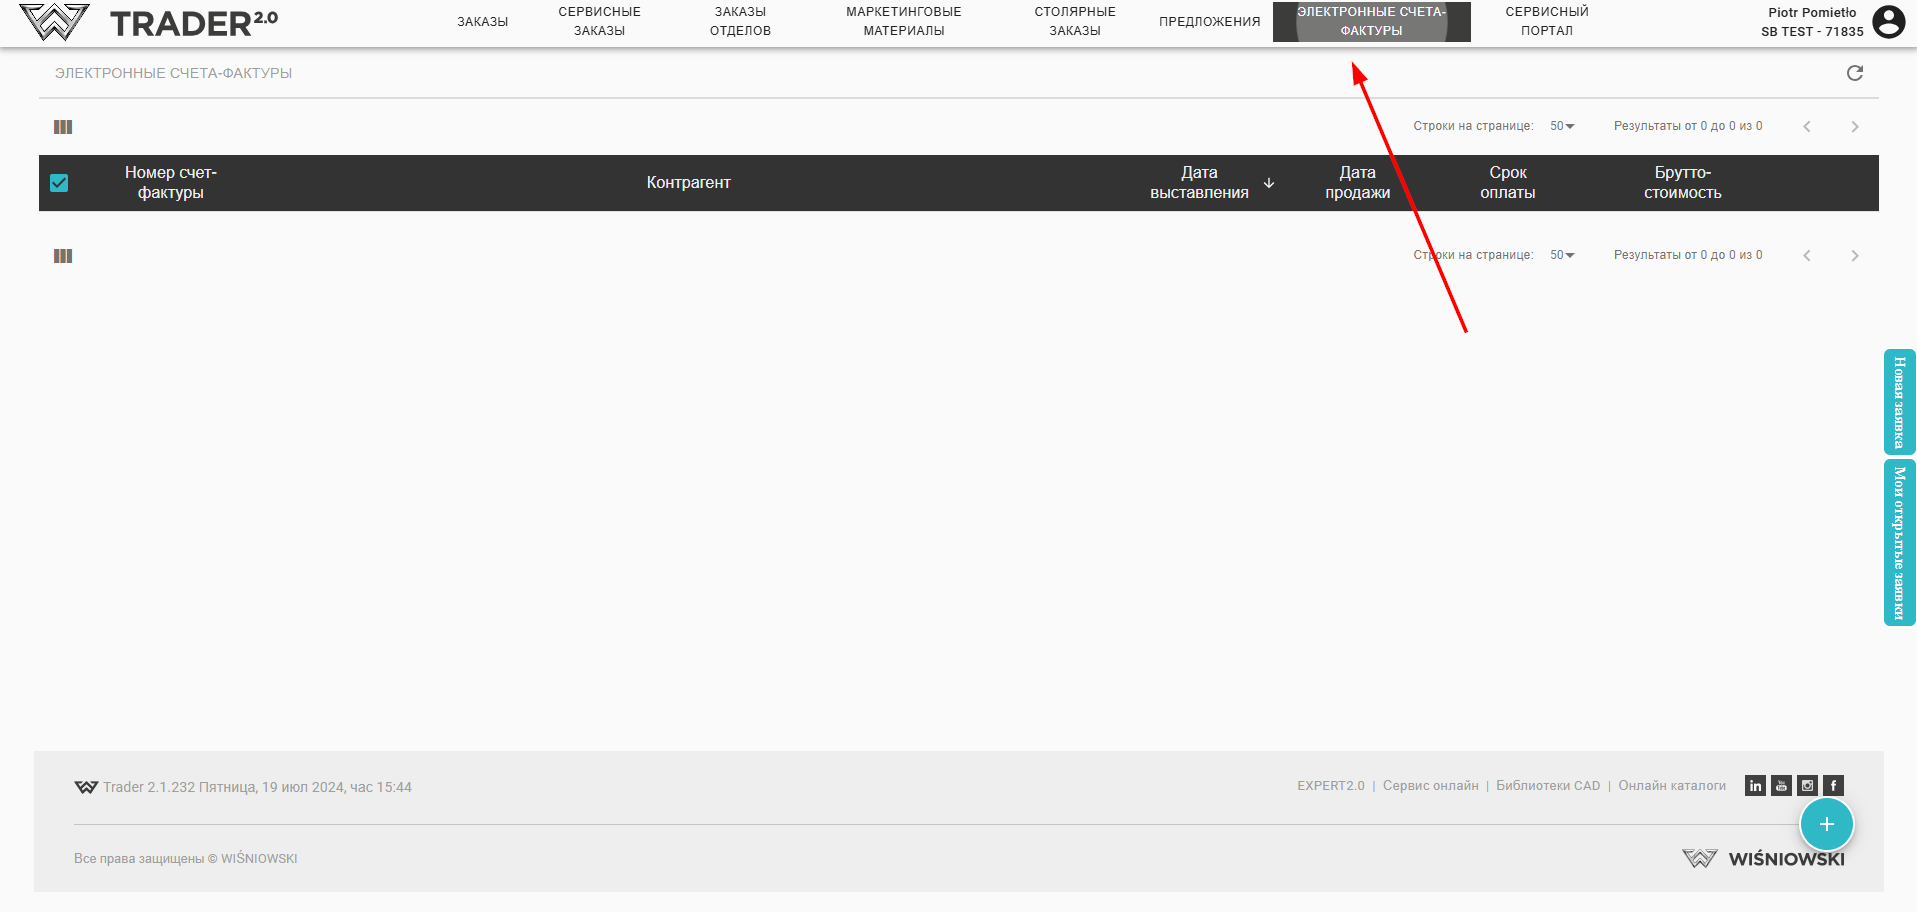1917x912 pixels.
Task: Open the Instagram icon in the footer
Action: click(x=1807, y=786)
